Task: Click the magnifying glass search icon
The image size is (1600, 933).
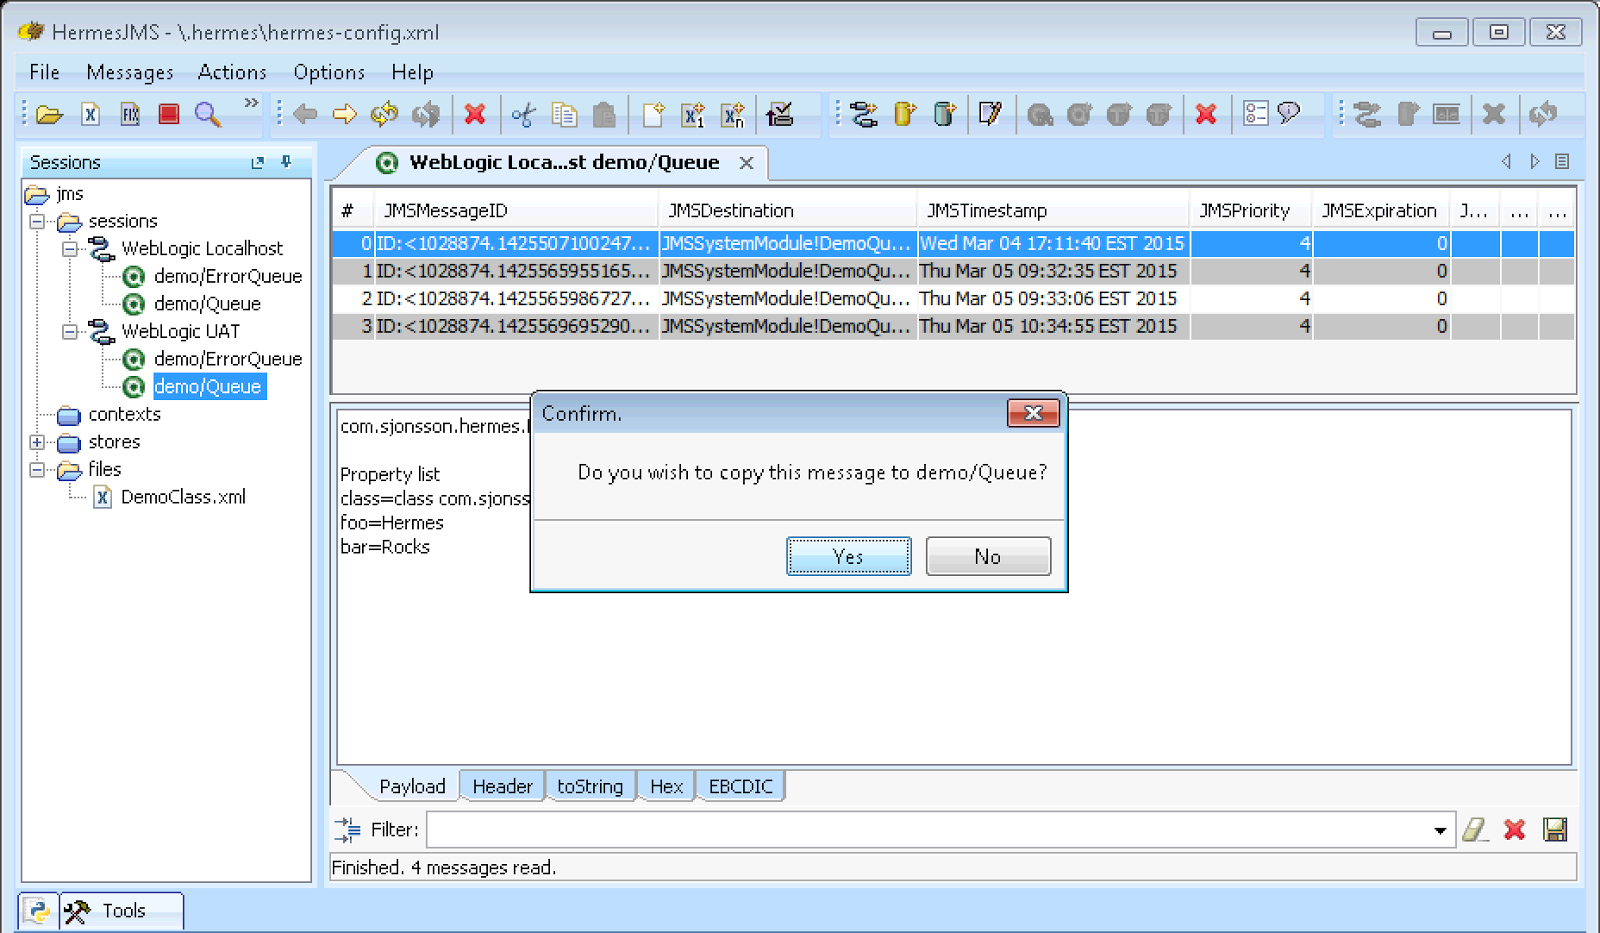Action: point(207,115)
